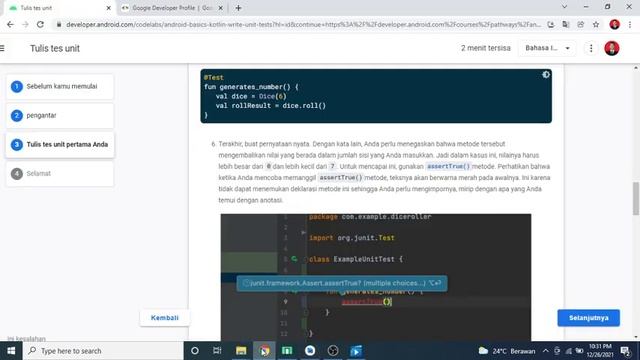Image resolution: width=640 pixels, height=360 pixels.
Task: Click the generates_number function code line
Action: coord(251,87)
